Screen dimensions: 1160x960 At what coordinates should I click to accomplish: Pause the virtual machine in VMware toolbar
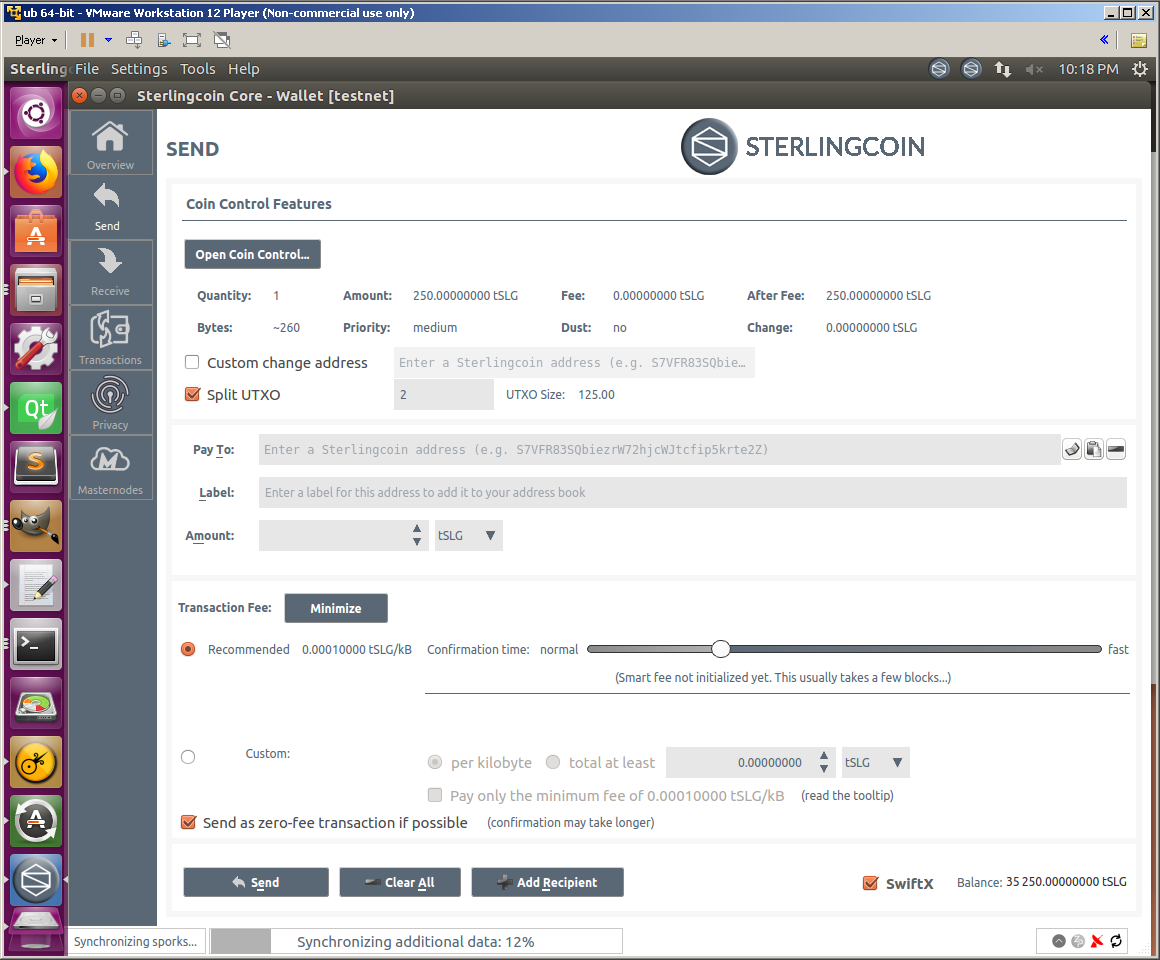click(87, 40)
